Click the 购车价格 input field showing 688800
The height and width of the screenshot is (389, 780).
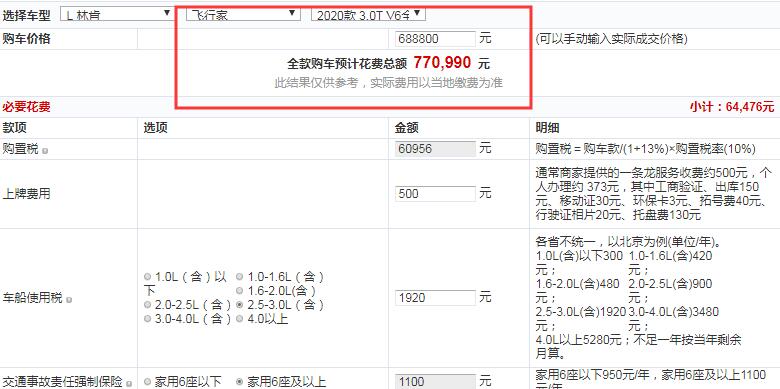point(435,39)
